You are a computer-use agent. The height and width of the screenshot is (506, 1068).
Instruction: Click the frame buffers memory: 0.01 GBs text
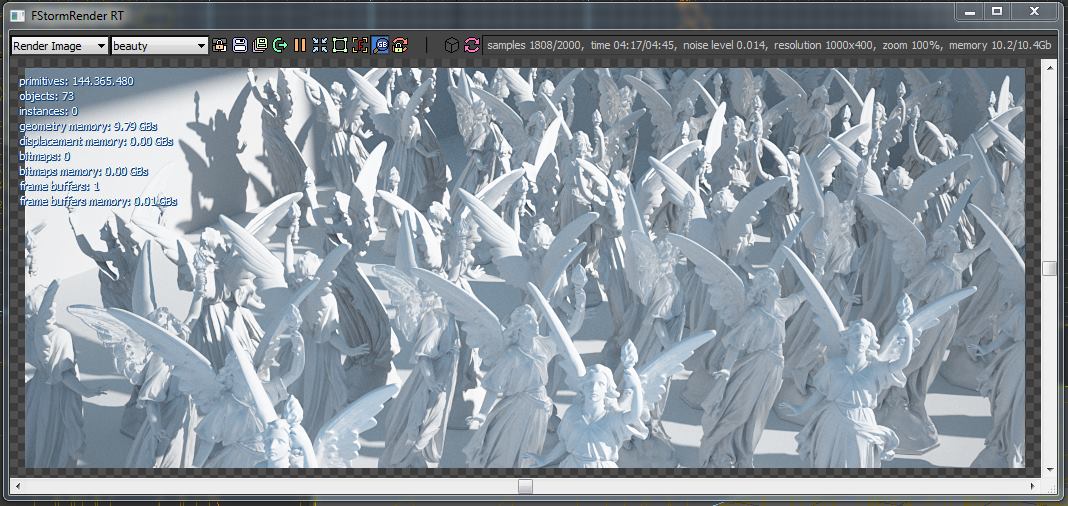point(99,202)
